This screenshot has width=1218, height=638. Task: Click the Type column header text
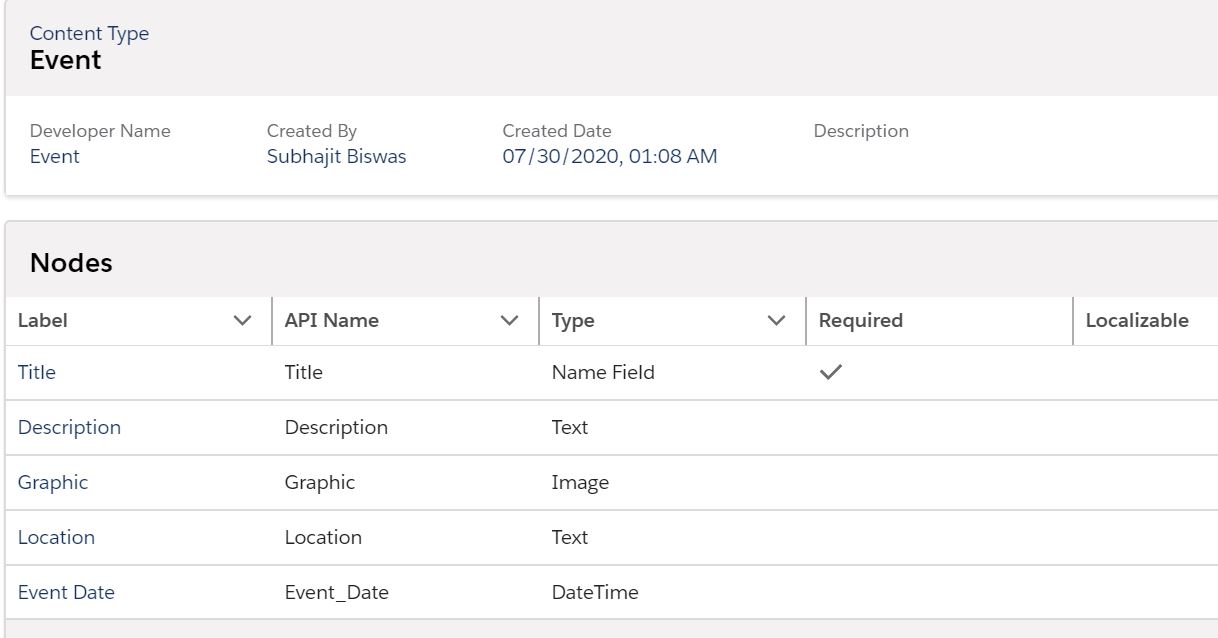572,320
